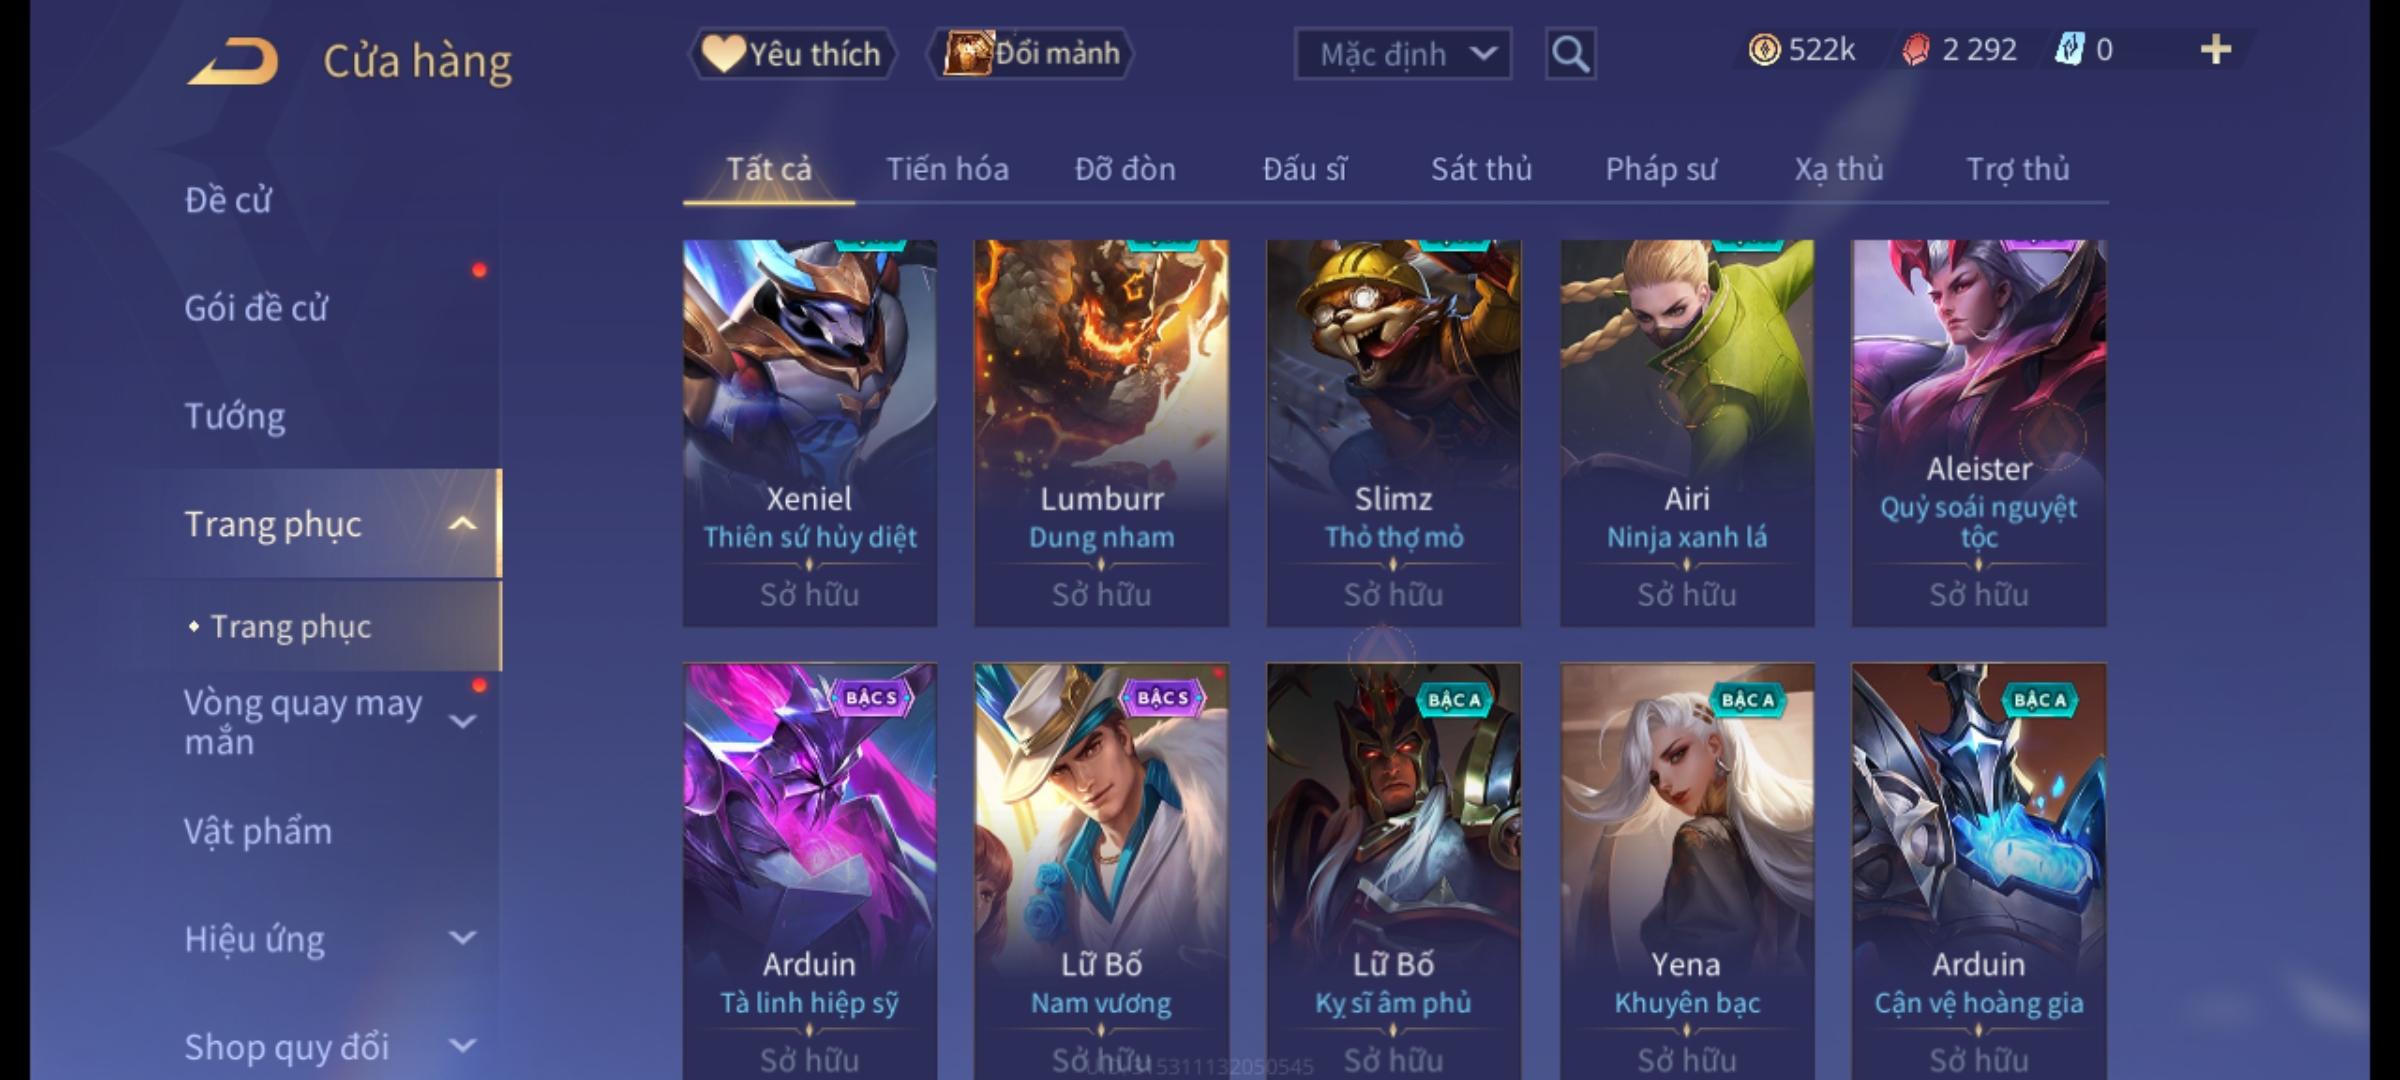The width and height of the screenshot is (2400, 1080).
Task: Open Yêu thích heart favorites
Action: (x=792, y=54)
